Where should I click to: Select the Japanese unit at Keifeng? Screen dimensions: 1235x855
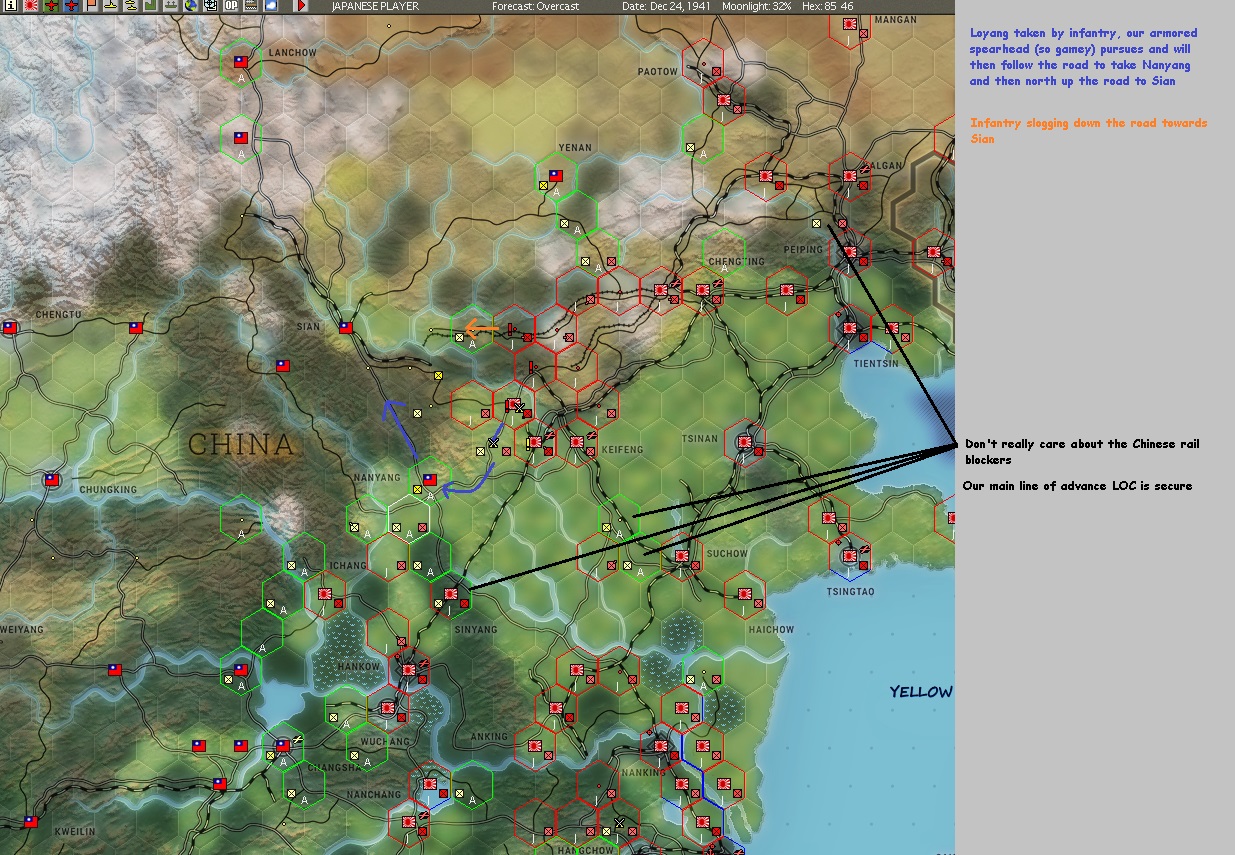click(x=576, y=441)
